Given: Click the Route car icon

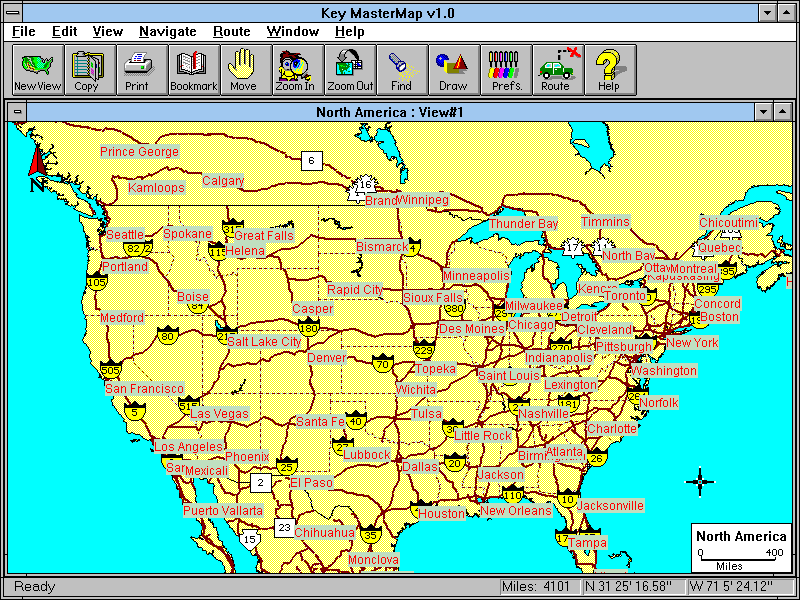Looking at the screenshot, I should coord(558,69).
